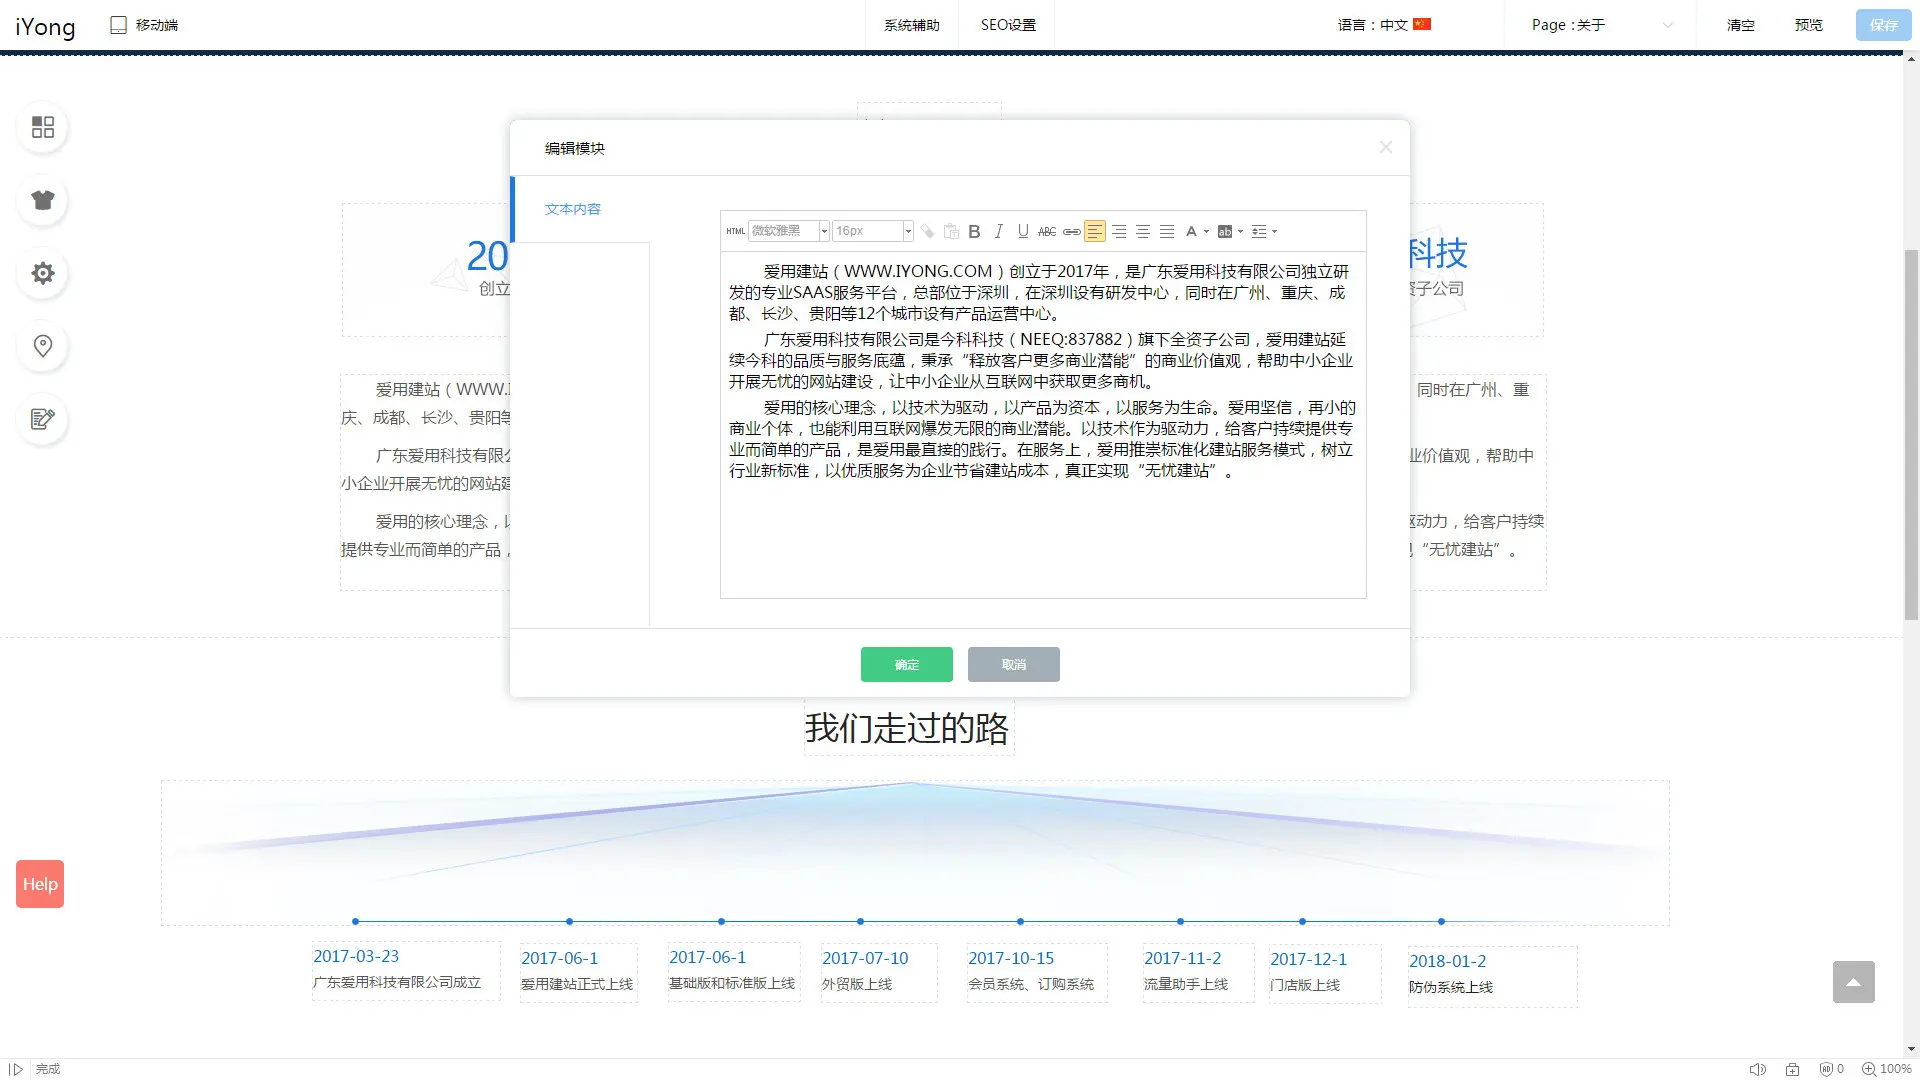
Task: Open 系统辅助 menu
Action: pos(911,25)
